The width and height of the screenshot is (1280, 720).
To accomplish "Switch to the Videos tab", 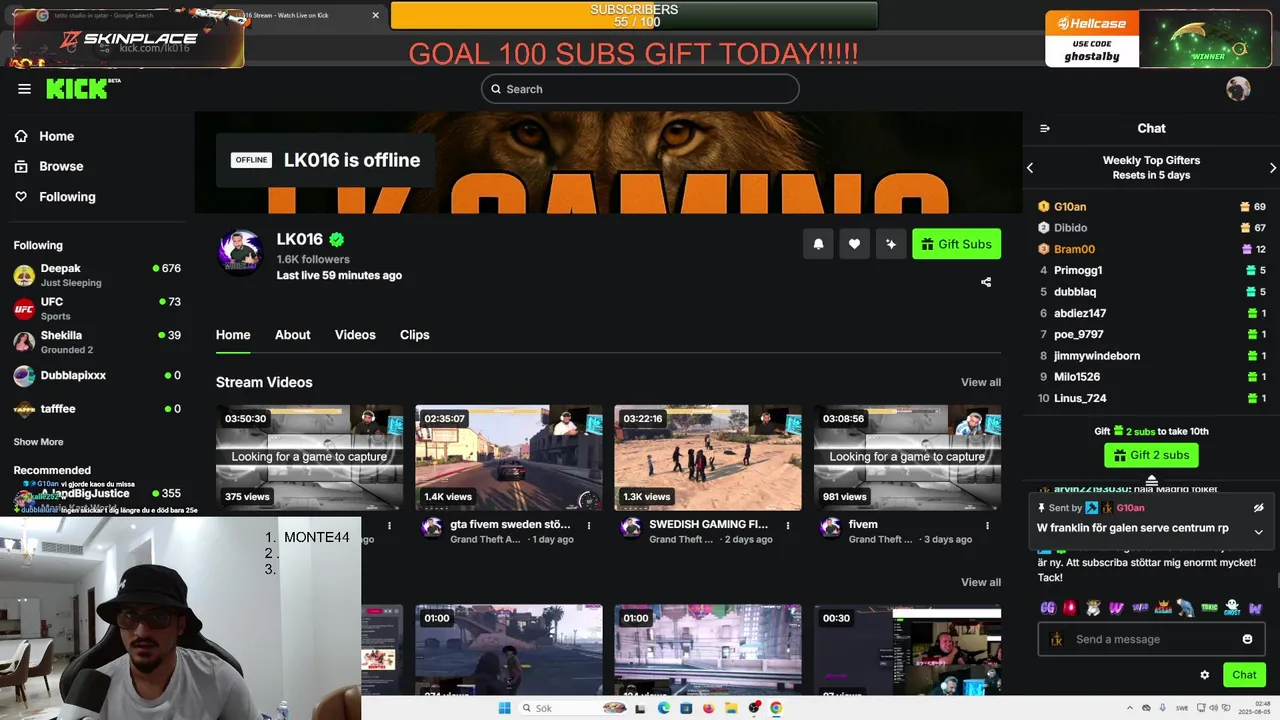I will click(x=355, y=335).
